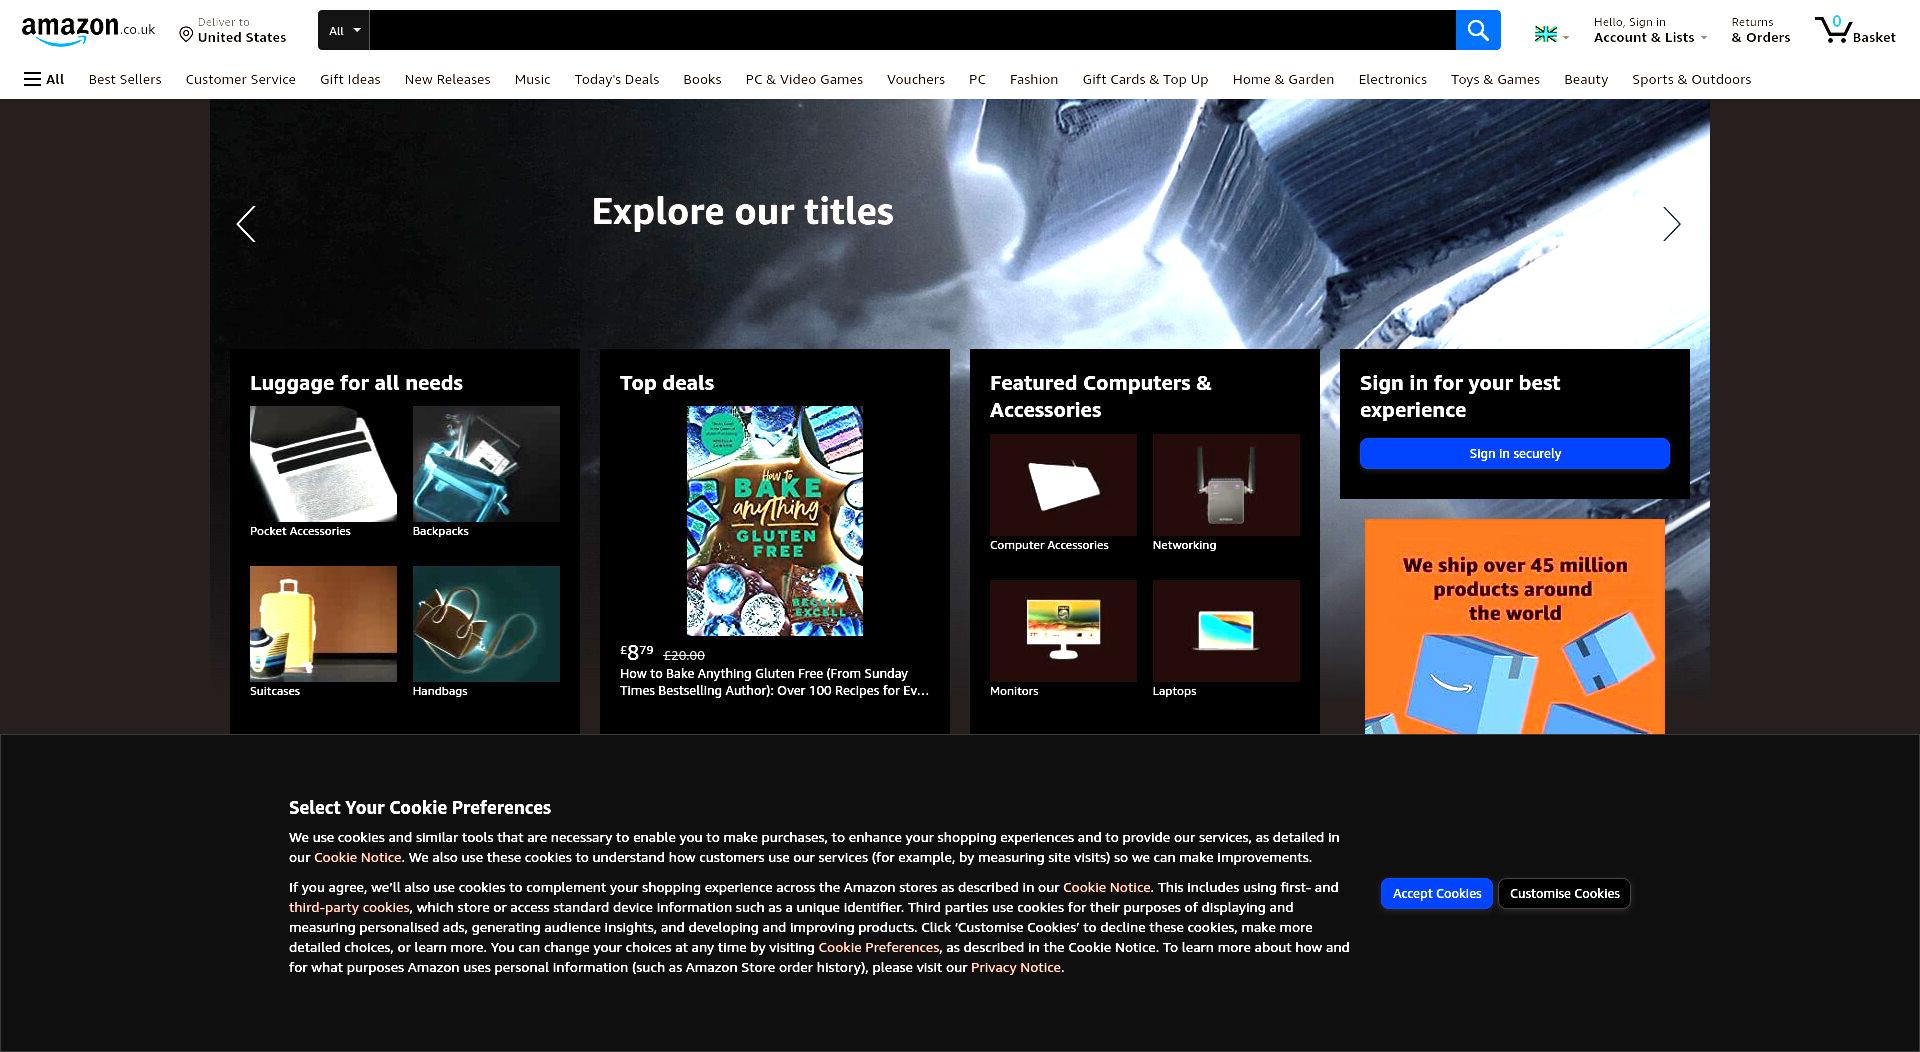Open the Pocket Accessories image
This screenshot has width=1920, height=1052.
pyautogui.click(x=323, y=464)
